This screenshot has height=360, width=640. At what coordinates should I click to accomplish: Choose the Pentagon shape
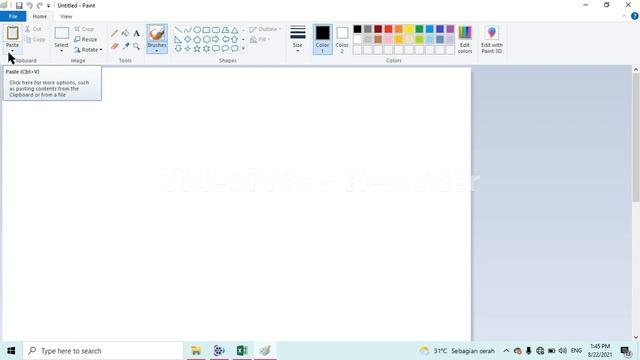point(197,39)
